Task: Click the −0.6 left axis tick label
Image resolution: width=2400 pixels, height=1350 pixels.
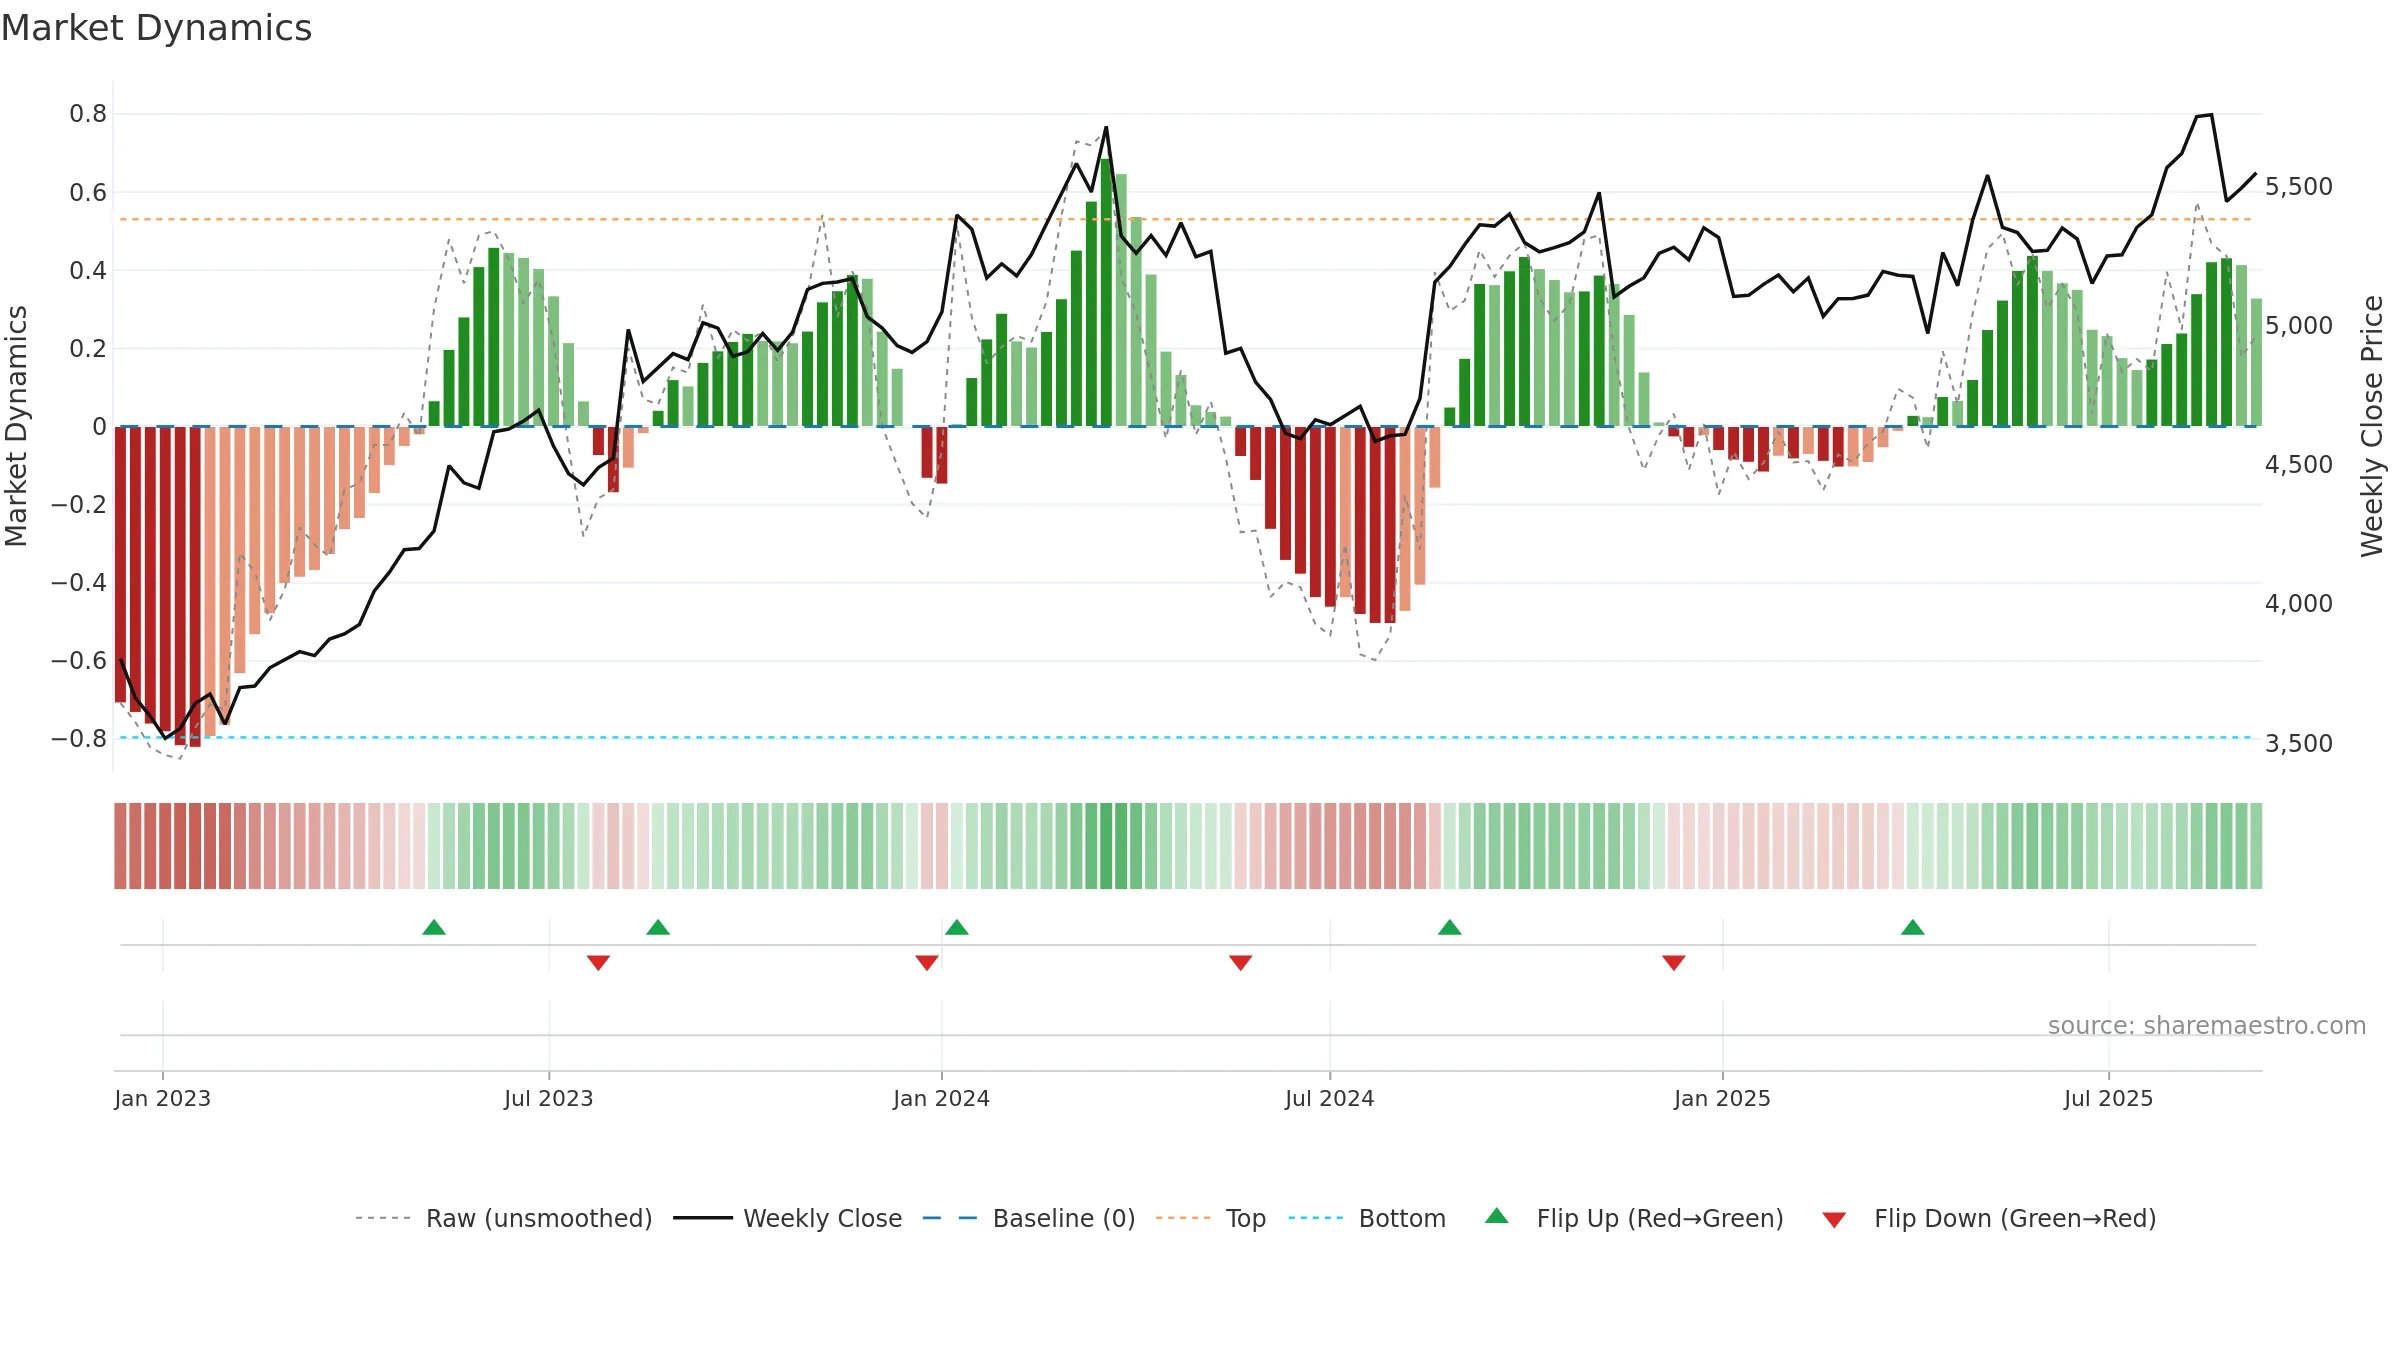Action: (x=79, y=660)
